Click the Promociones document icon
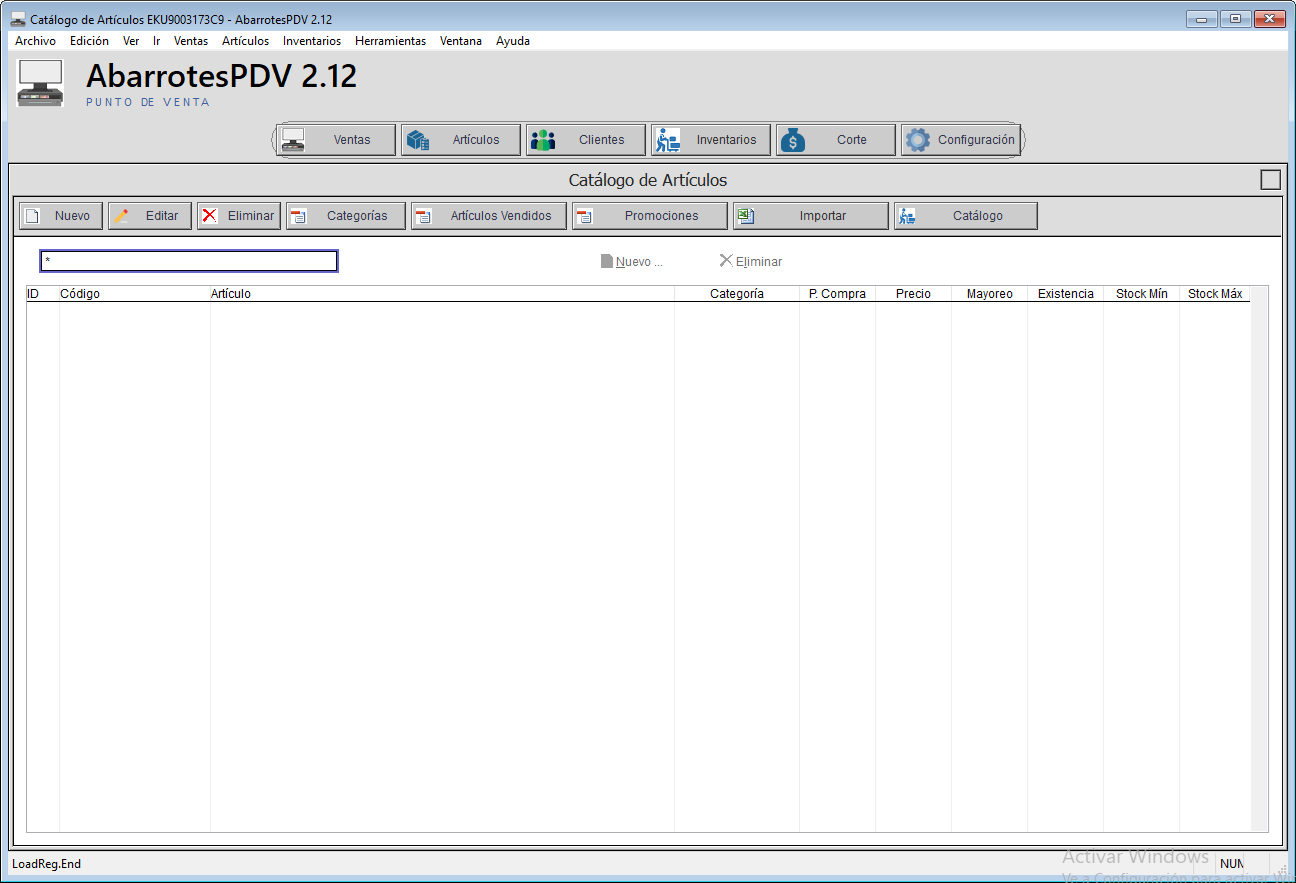1296x883 pixels. pos(585,216)
